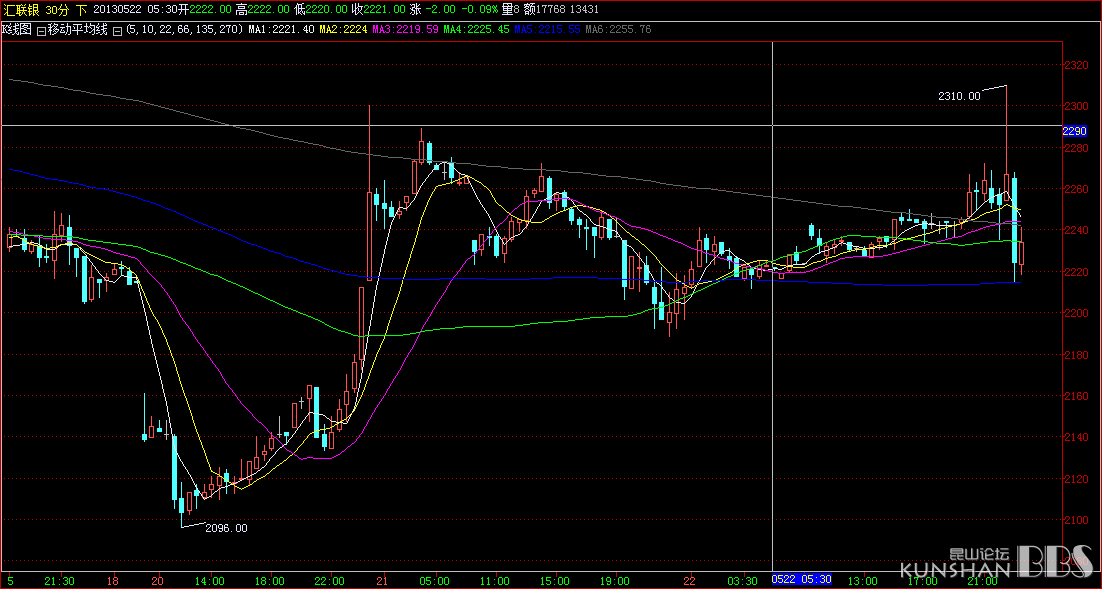Click the yellow 下 indicator in the header
The width and height of the screenshot is (1102, 589).
(x=82, y=10)
